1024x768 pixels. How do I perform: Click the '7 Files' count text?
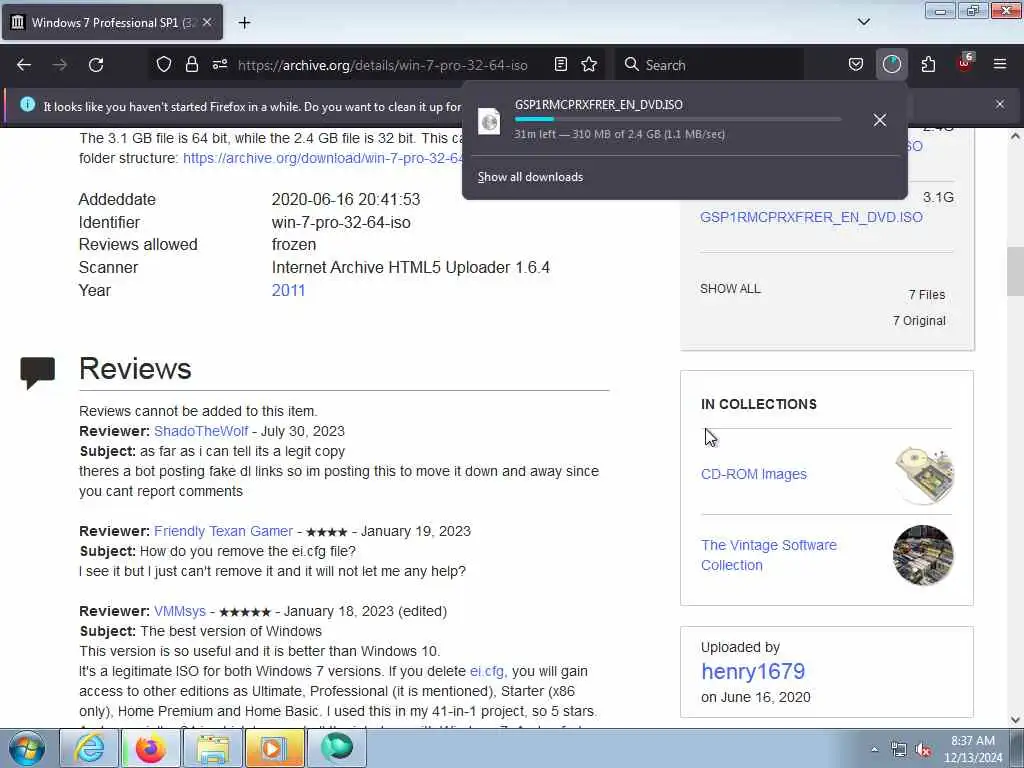click(927, 295)
